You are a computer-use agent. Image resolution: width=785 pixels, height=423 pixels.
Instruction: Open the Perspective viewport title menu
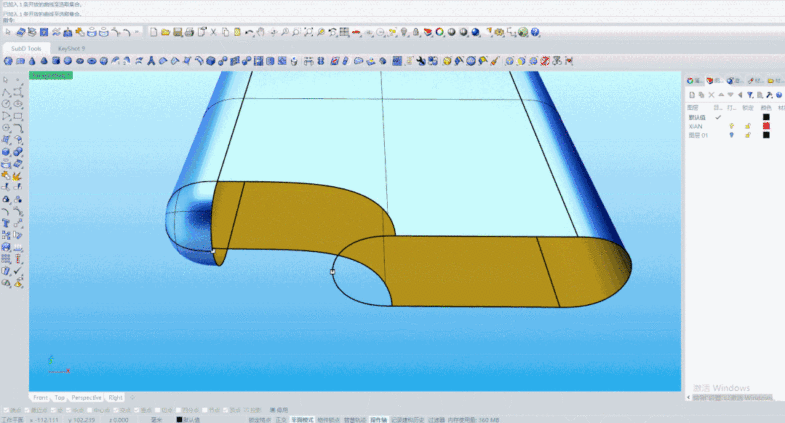48,75
